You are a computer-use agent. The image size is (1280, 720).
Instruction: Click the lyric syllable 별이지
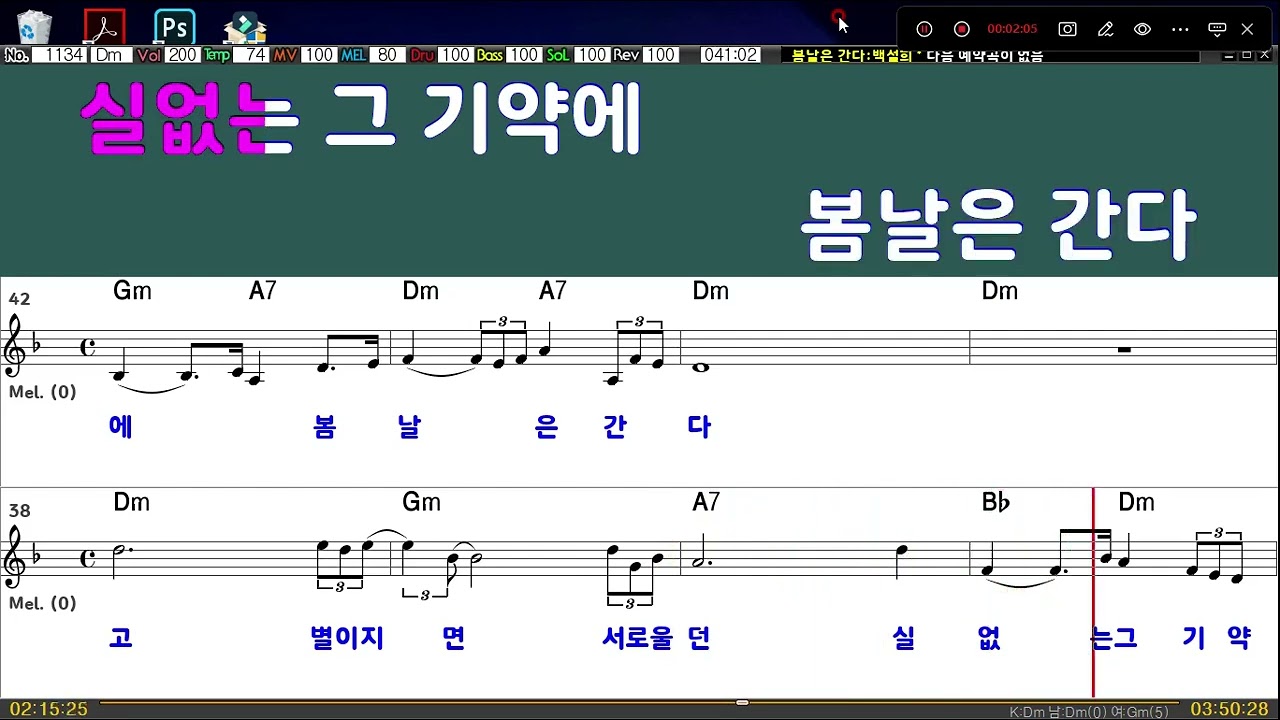347,638
